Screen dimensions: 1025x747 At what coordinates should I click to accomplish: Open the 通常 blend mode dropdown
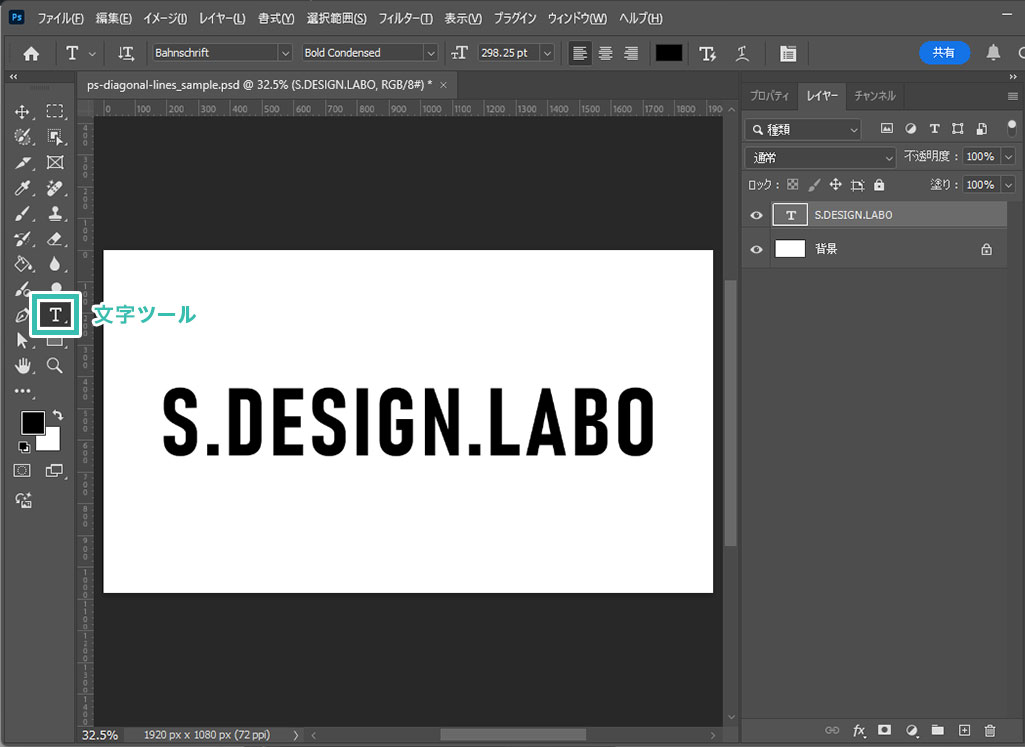tap(820, 158)
